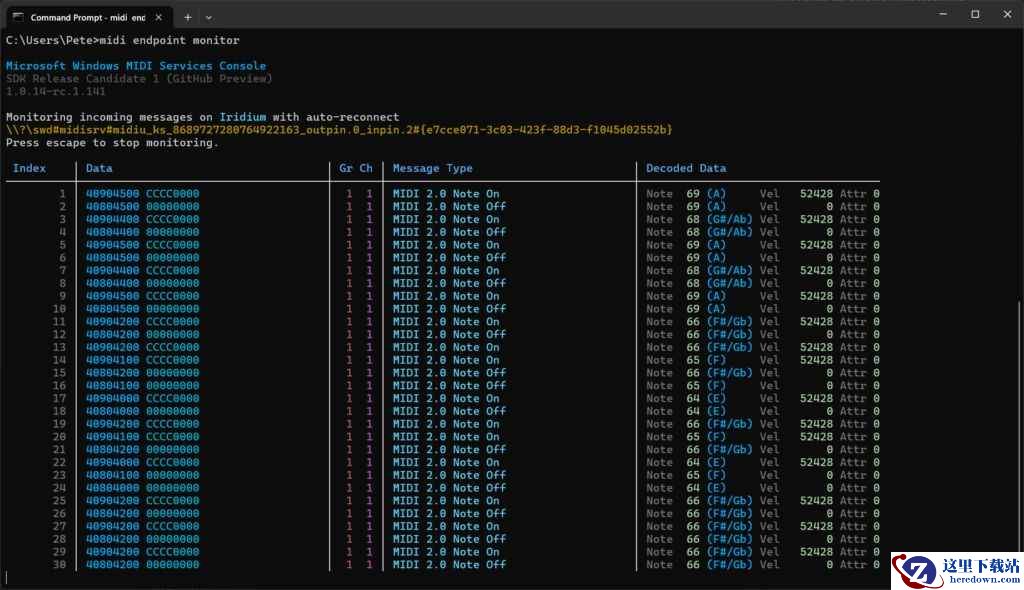The height and width of the screenshot is (590, 1024).
Task: Select the Command Prompt - midi tab
Action: pos(87,17)
